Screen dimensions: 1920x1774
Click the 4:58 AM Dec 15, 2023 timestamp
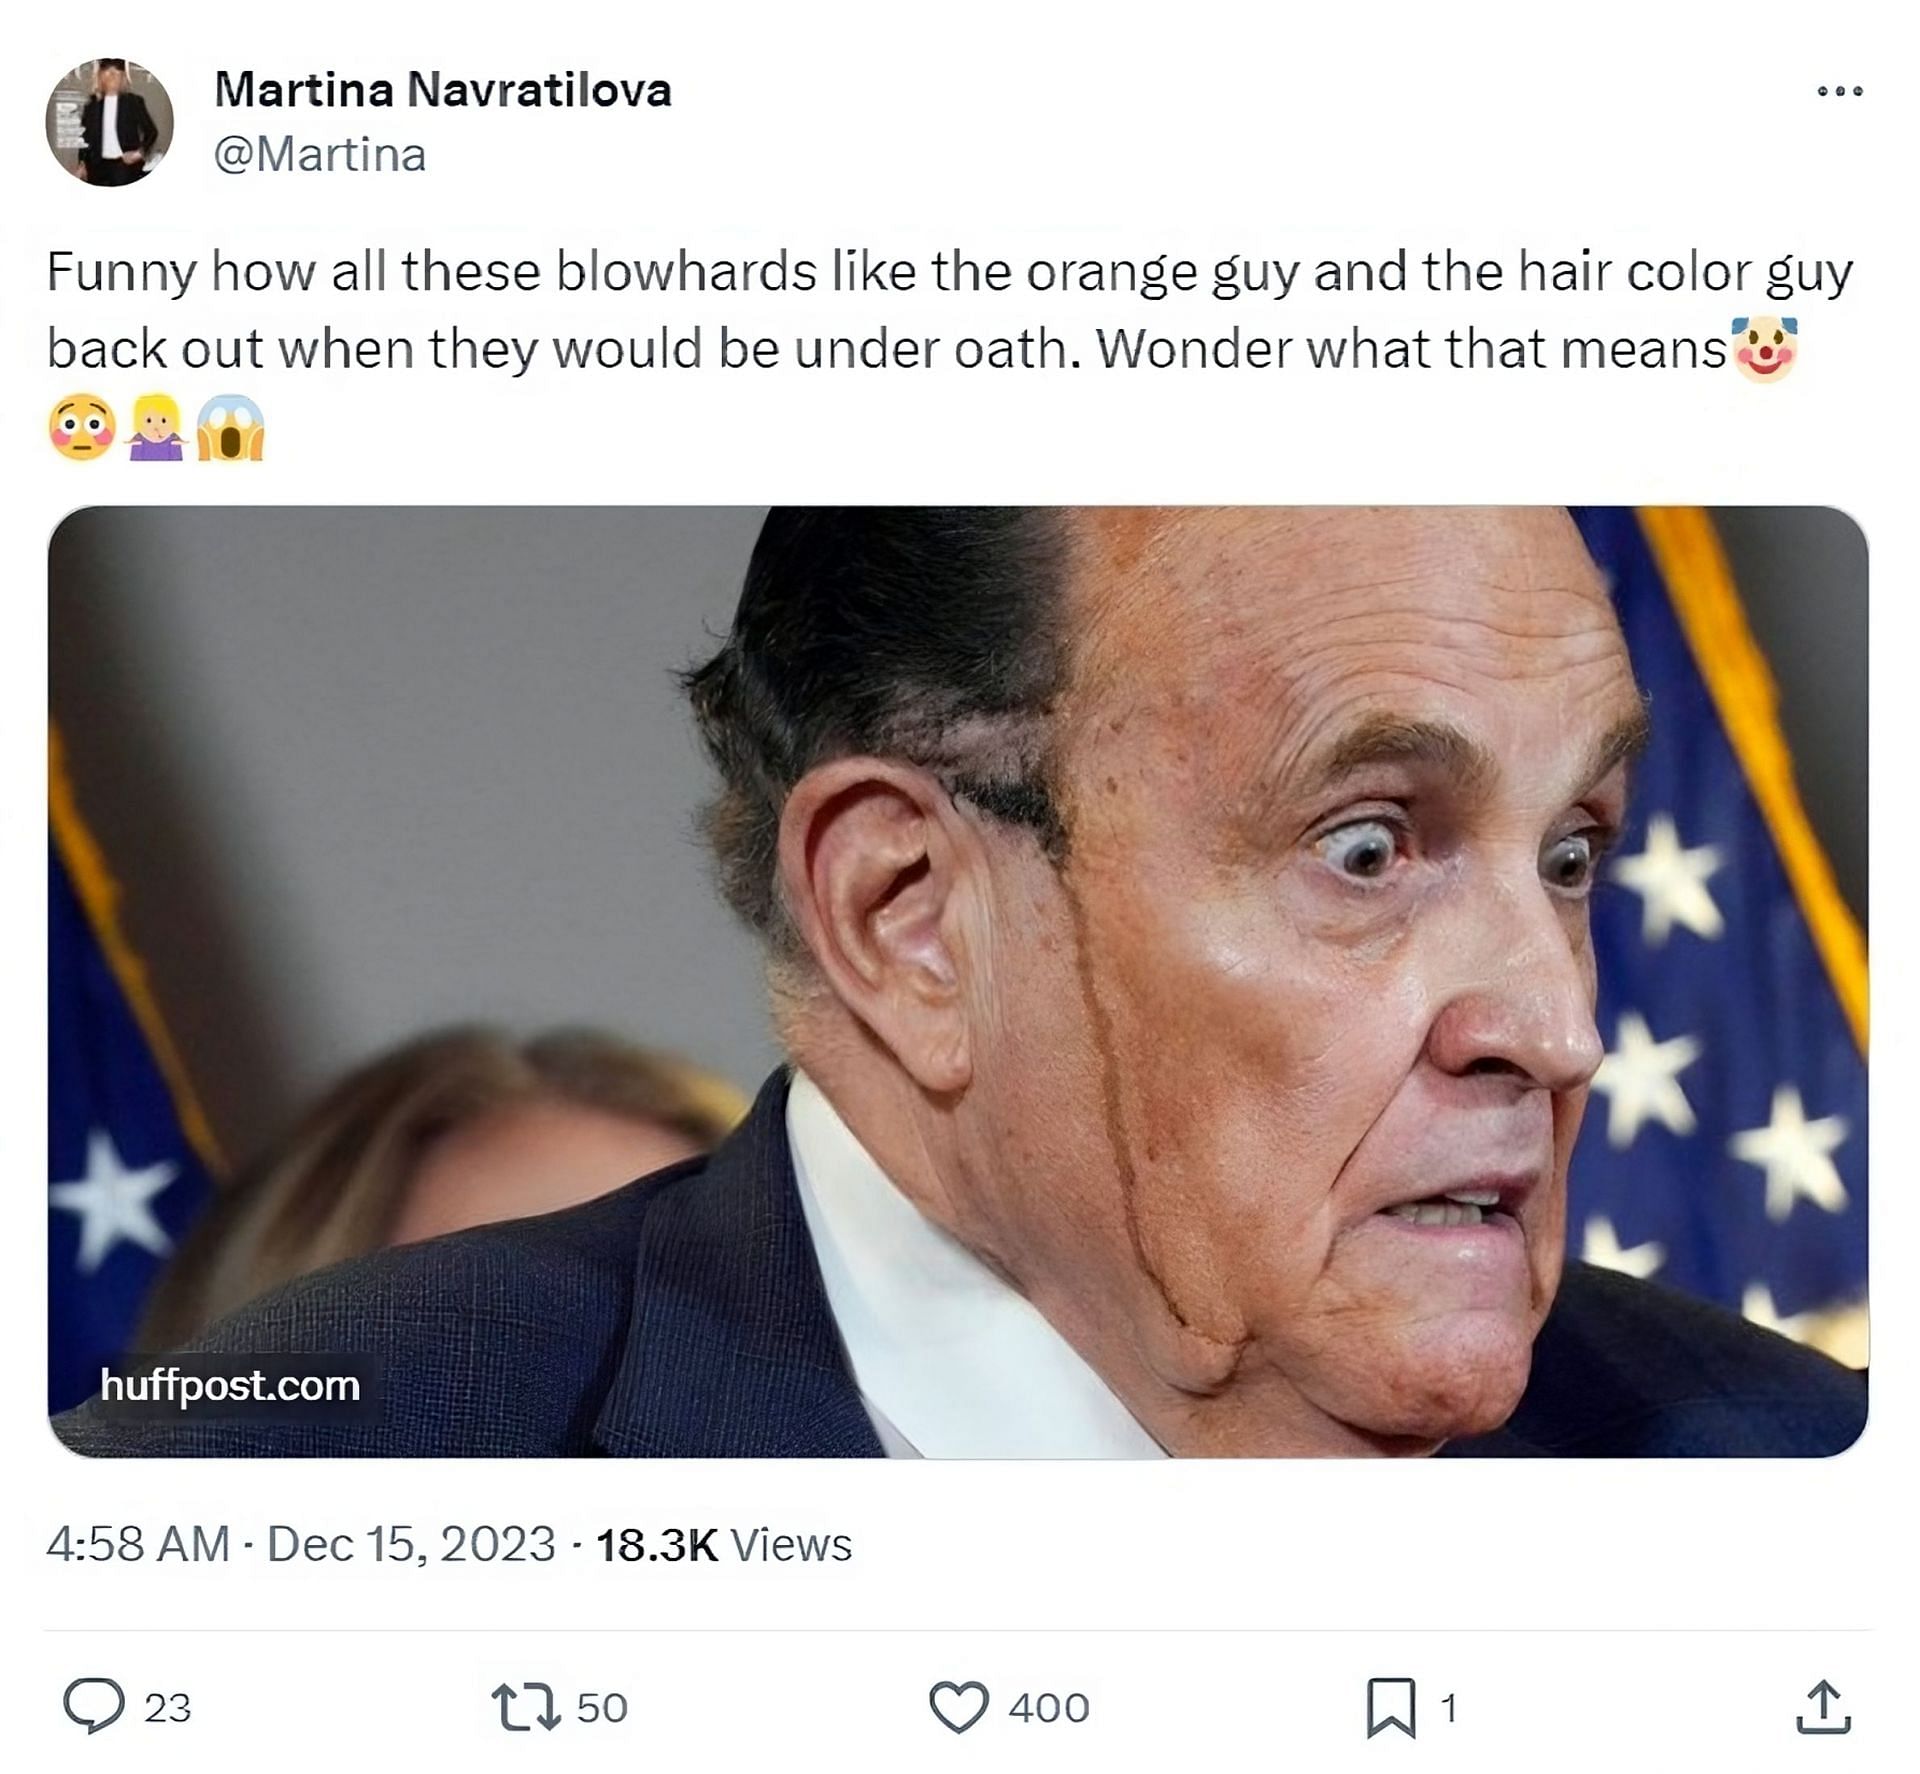tap(300, 1544)
